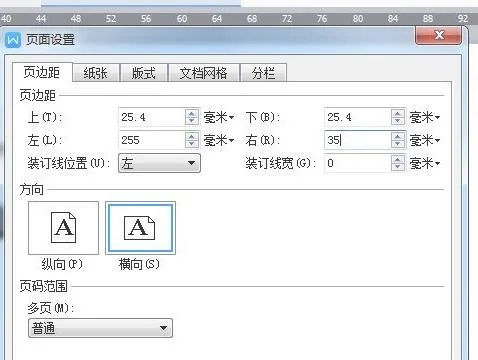Open the unit dropdown for 右(R) margin
This screenshot has width=478, height=360.
tap(425, 140)
